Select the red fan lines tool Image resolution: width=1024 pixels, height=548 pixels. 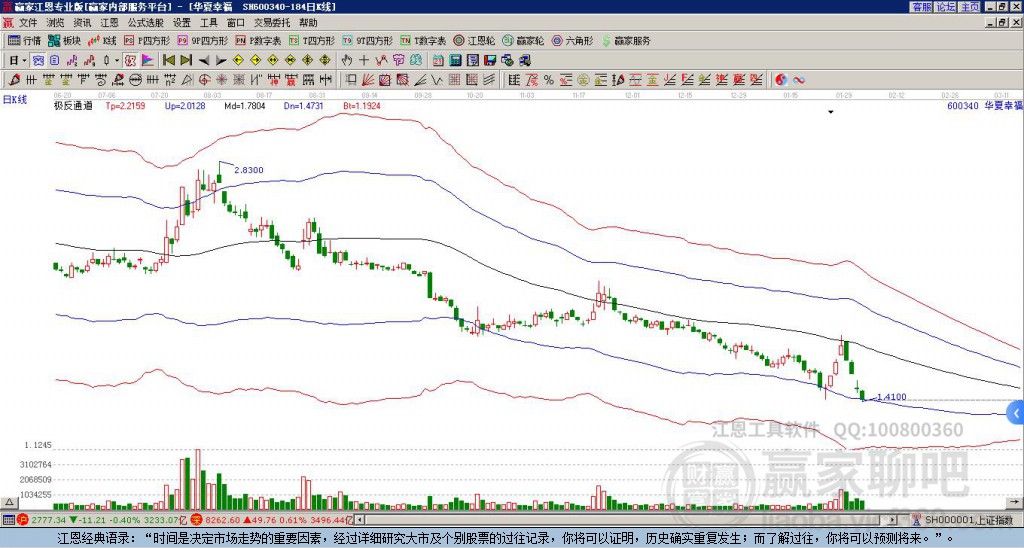click(x=368, y=80)
